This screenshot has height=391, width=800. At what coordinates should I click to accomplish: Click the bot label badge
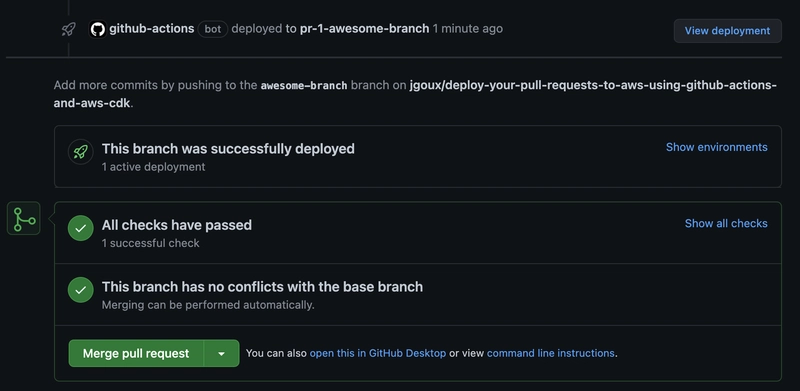coord(213,29)
